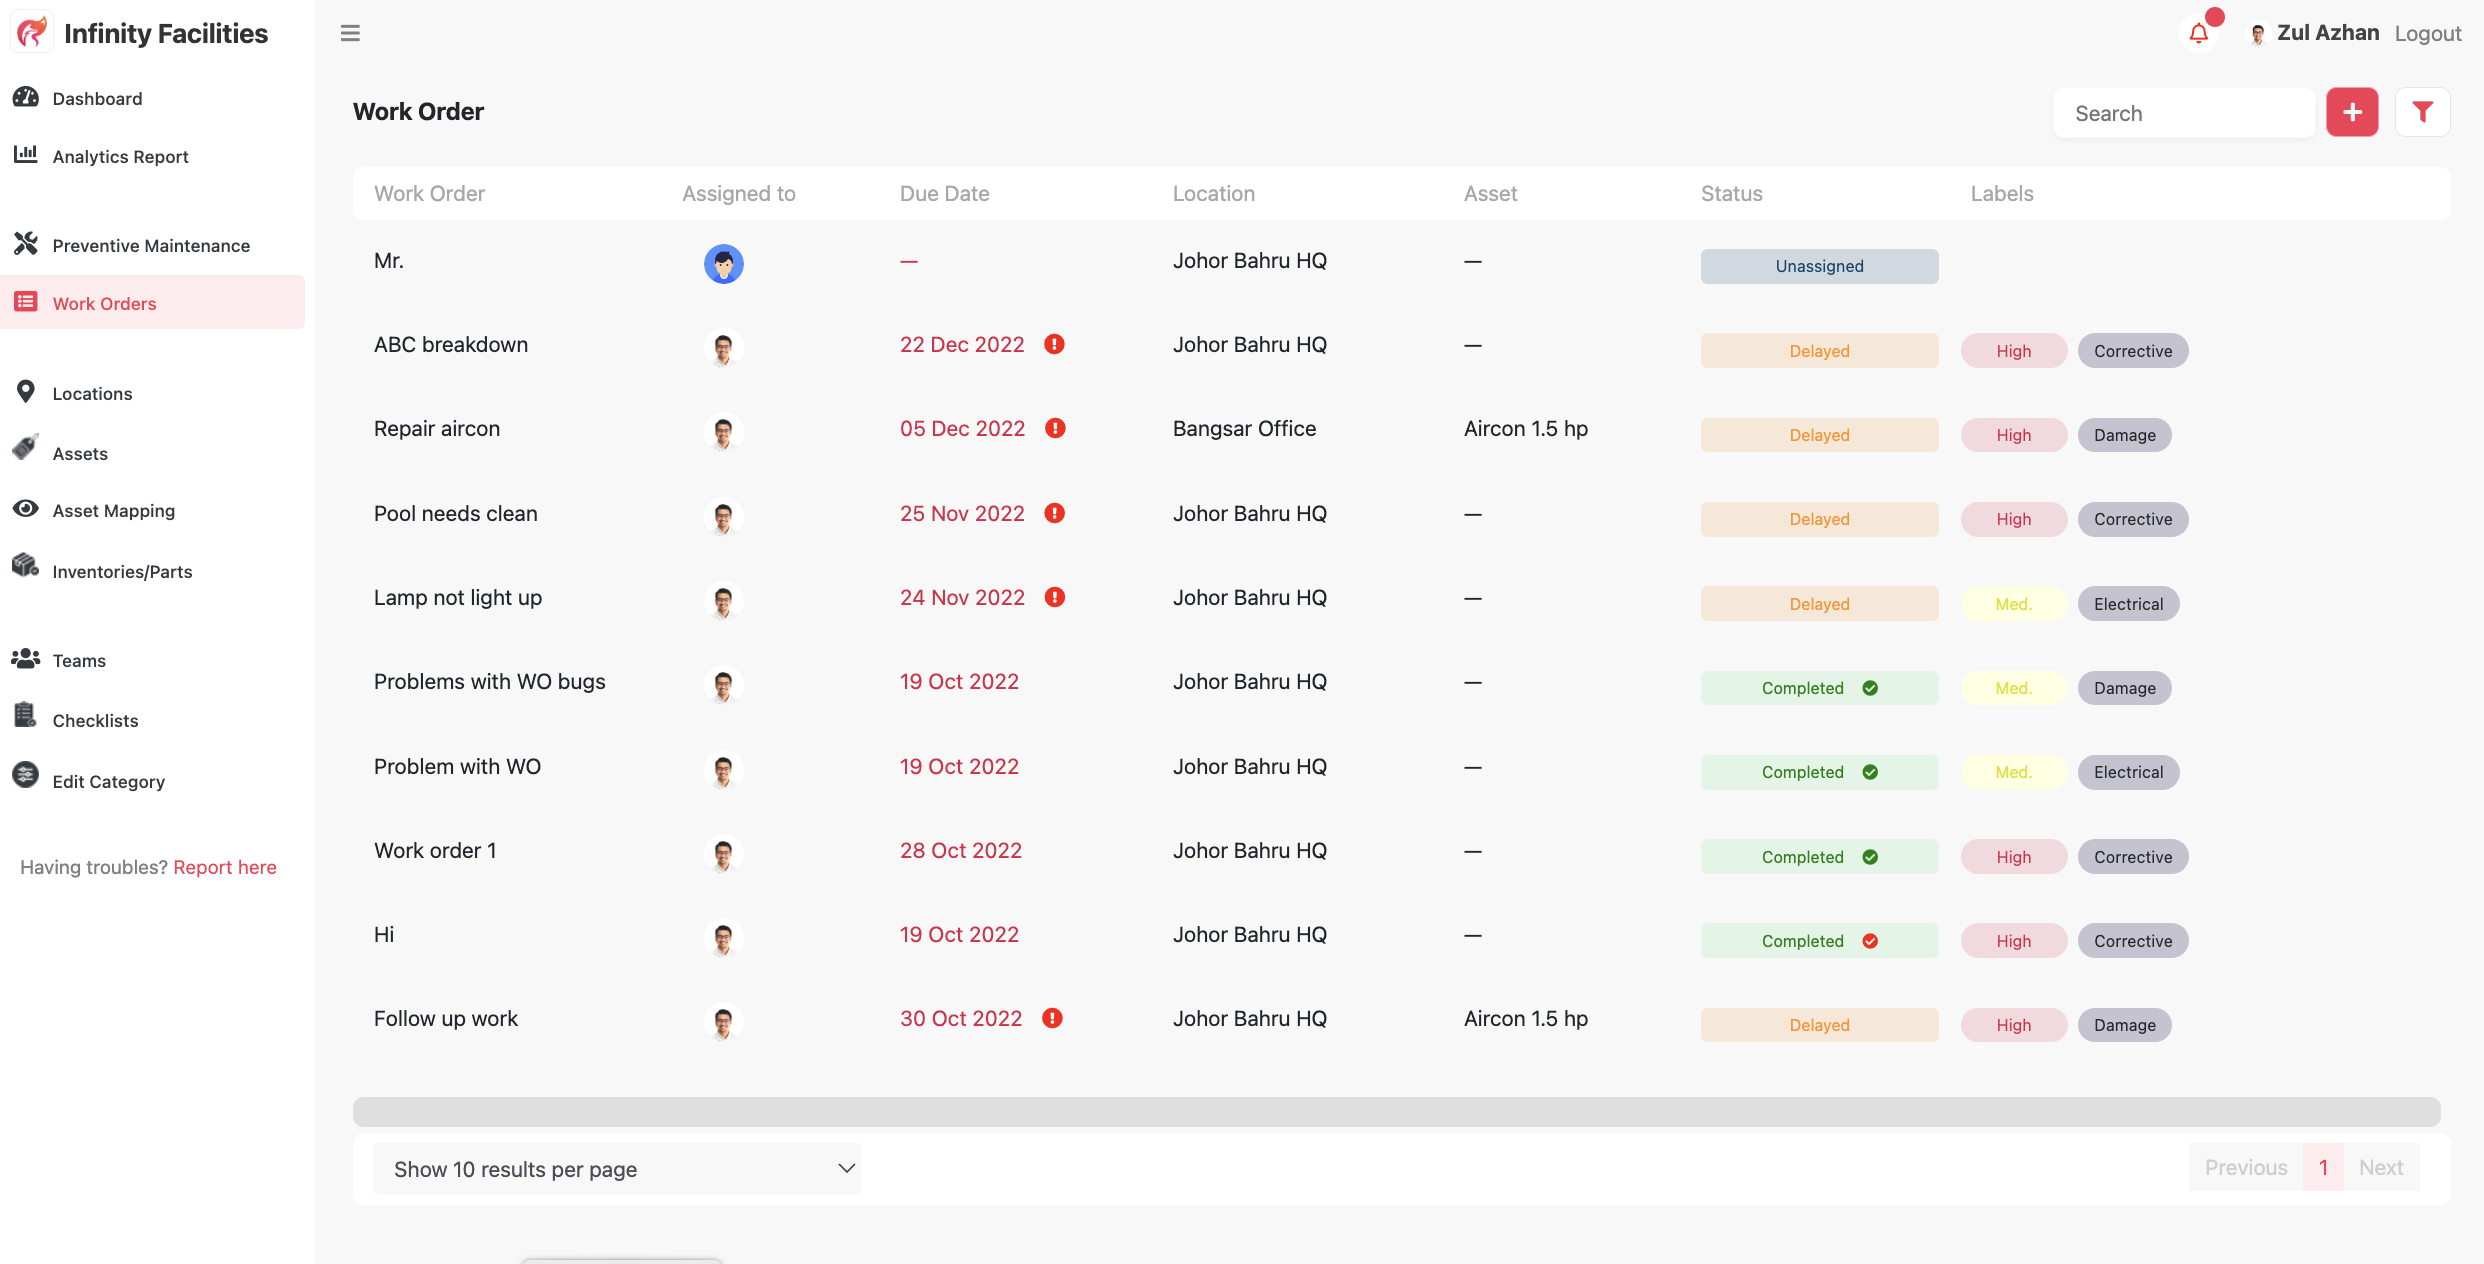The height and width of the screenshot is (1264, 2484).
Task: Open the notification bell
Action: click(x=2198, y=33)
